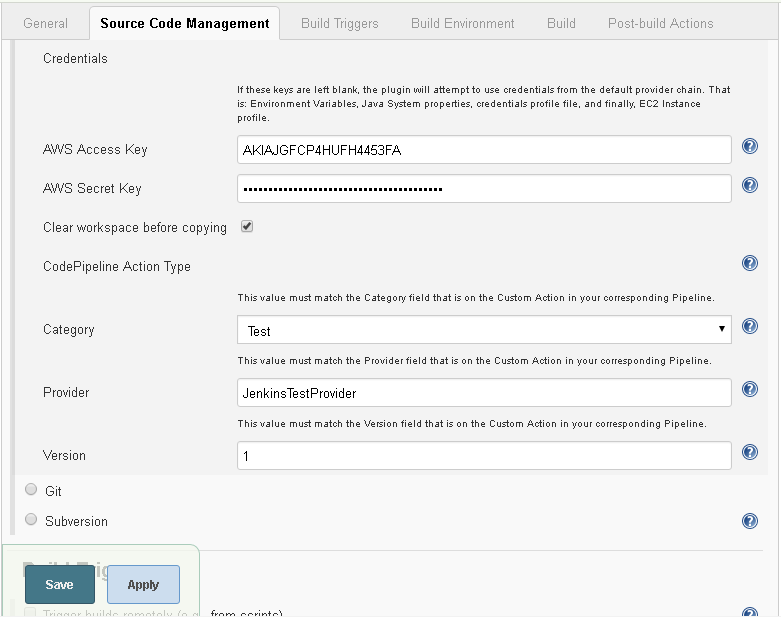781x617 pixels.
Task: Select the Git radio button
Action: [x=31, y=490]
